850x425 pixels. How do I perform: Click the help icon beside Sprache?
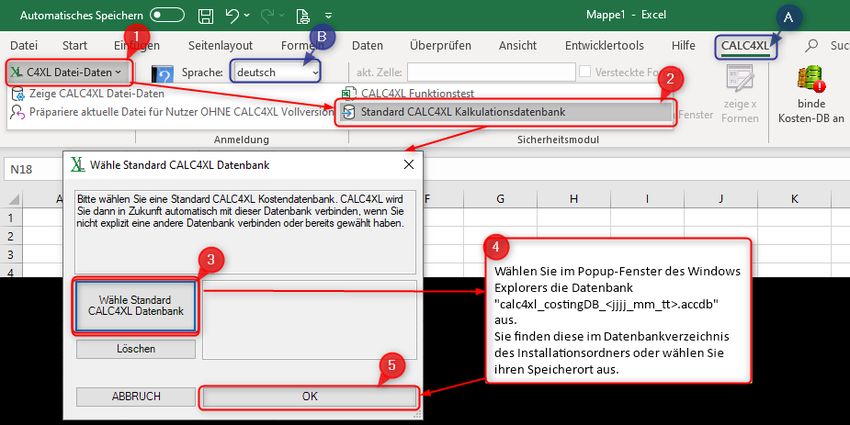(162, 75)
